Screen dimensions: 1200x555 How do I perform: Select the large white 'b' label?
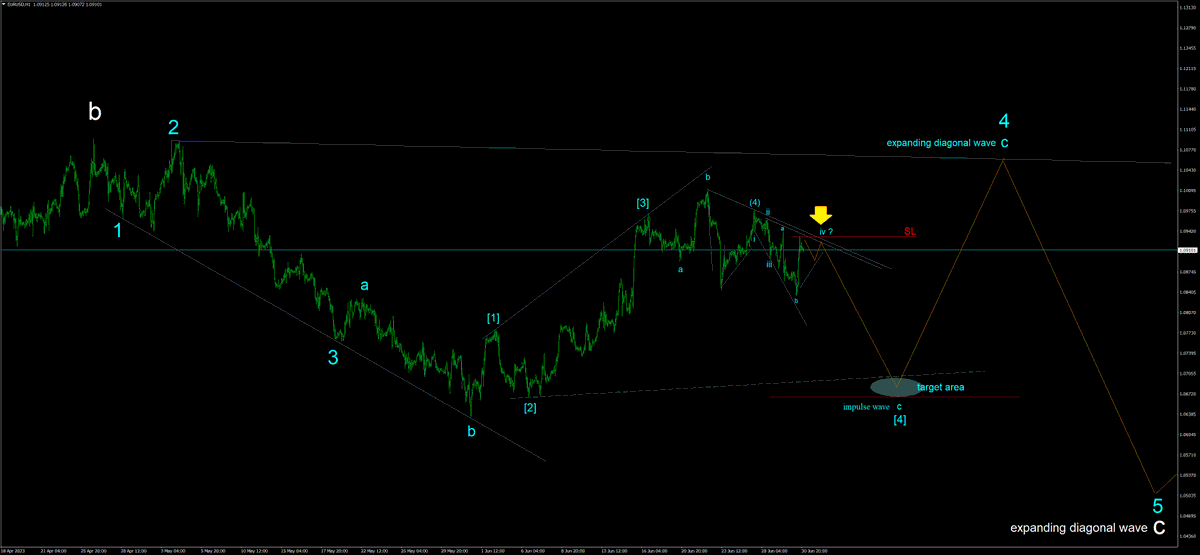click(x=95, y=112)
